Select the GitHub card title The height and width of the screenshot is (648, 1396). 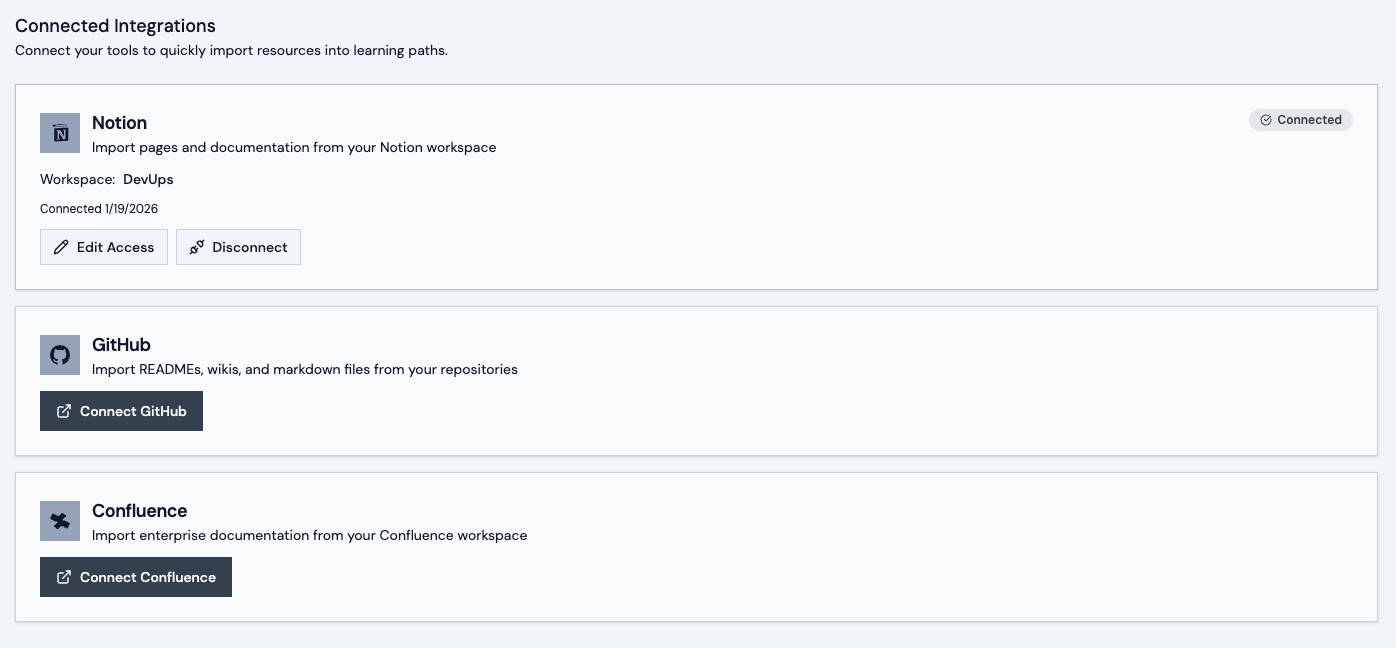(121, 345)
